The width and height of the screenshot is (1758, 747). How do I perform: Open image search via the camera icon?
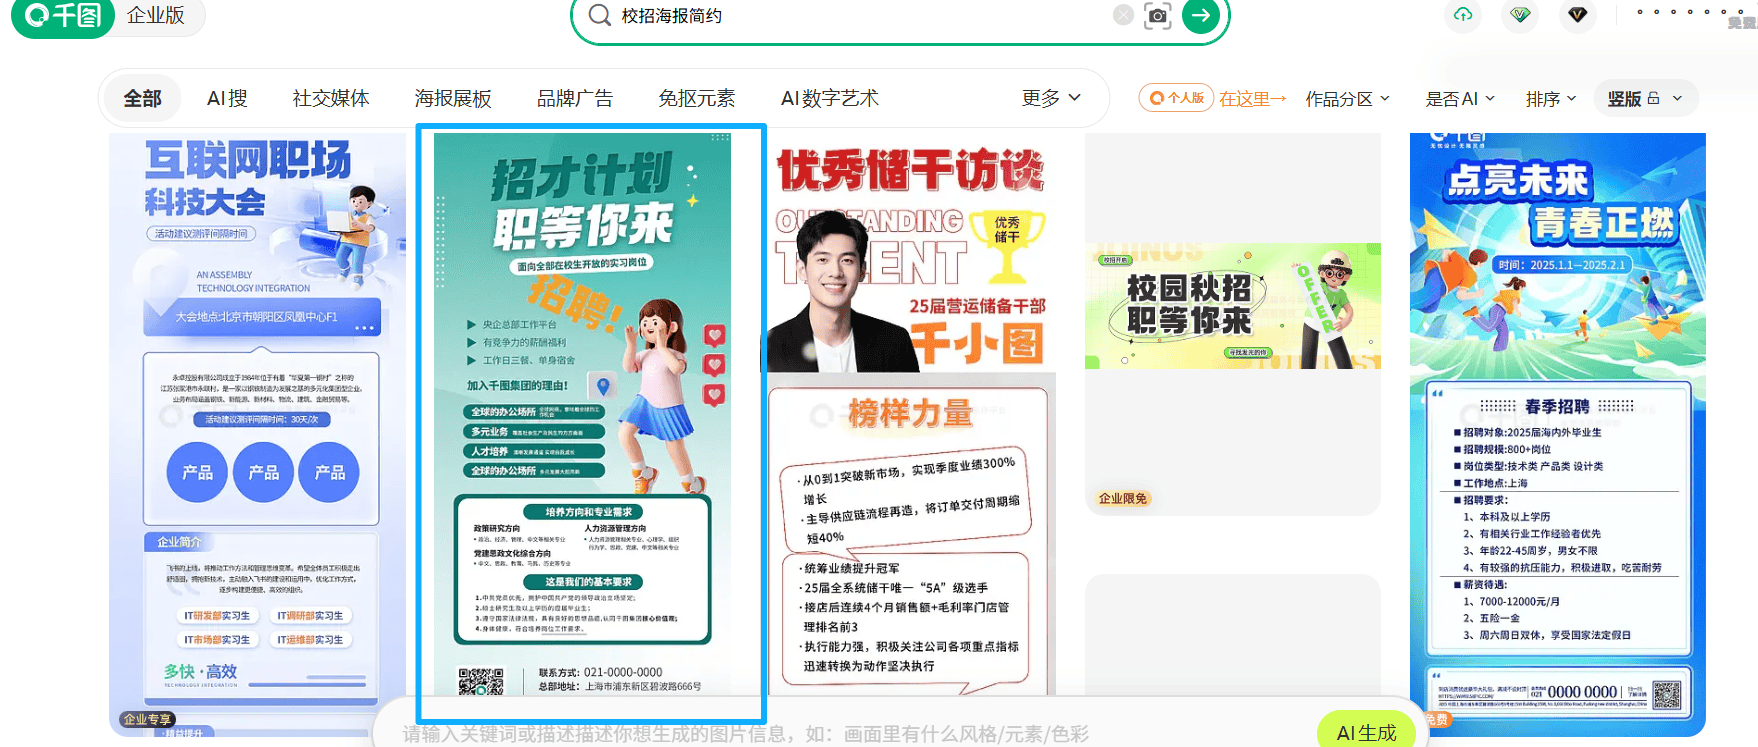pos(1157,15)
